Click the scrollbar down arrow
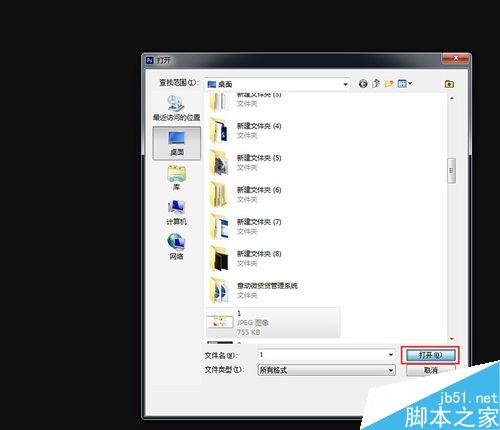500x430 pixels. coord(452,339)
